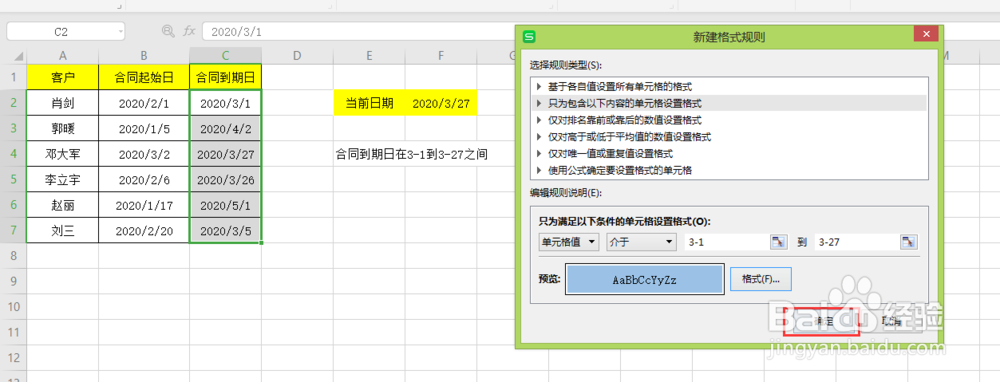Click cell with name 刘三
The height and width of the screenshot is (382, 1000).
click(62, 230)
